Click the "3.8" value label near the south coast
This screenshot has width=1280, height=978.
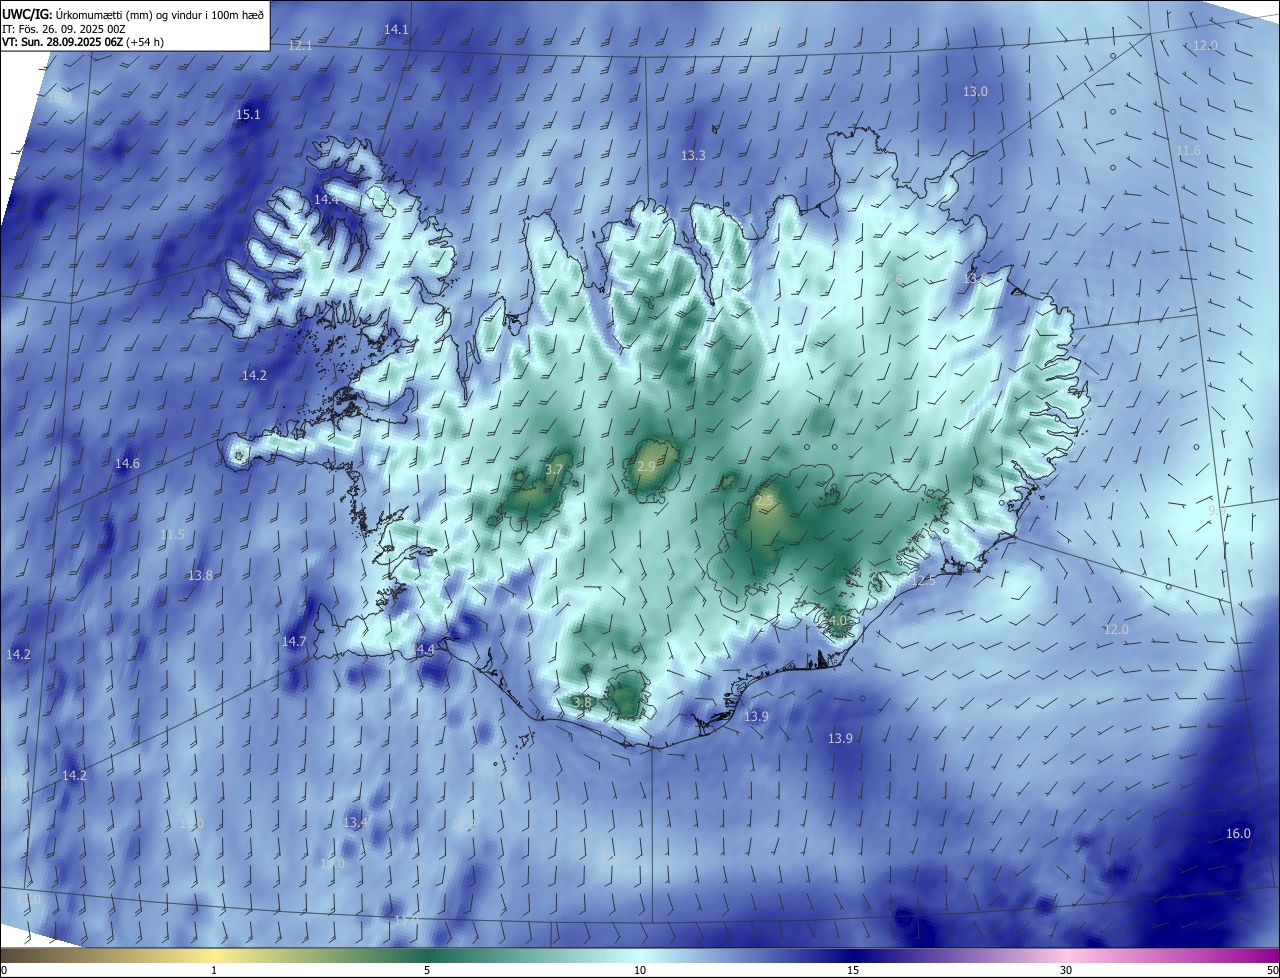pyautogui.click(x=583, y=703)
